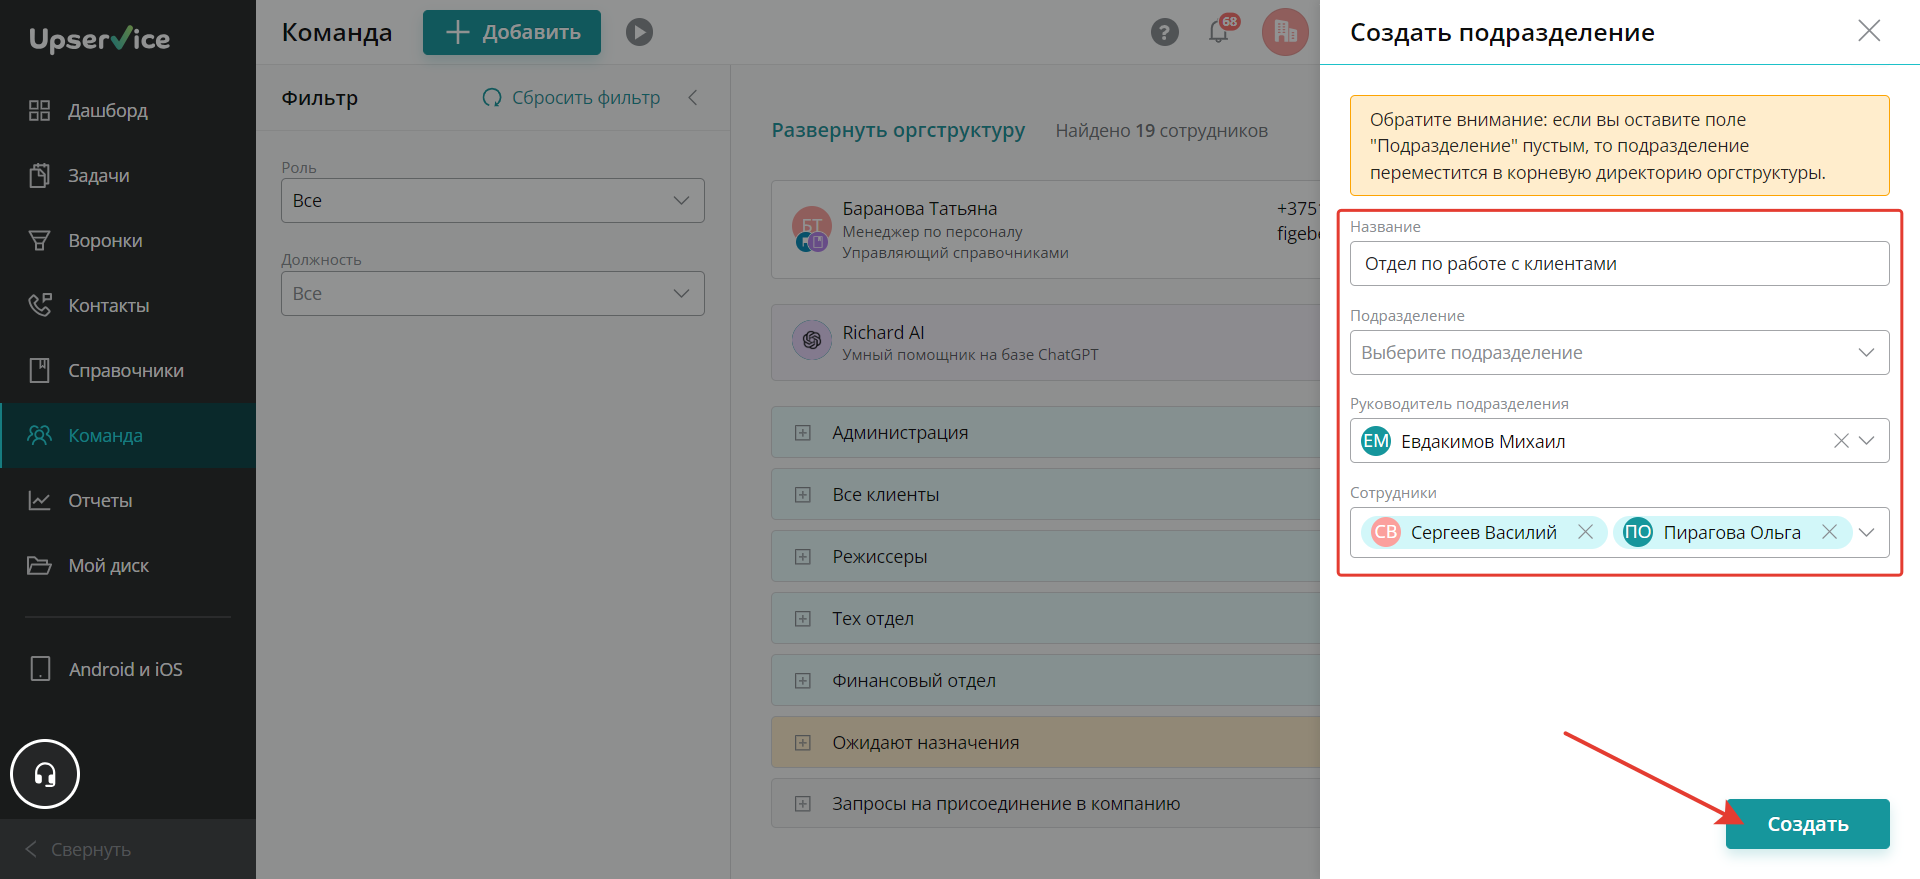1920x879 pixels.
Task: Click Сбросить фильтр link
Action: coord(572,97)
